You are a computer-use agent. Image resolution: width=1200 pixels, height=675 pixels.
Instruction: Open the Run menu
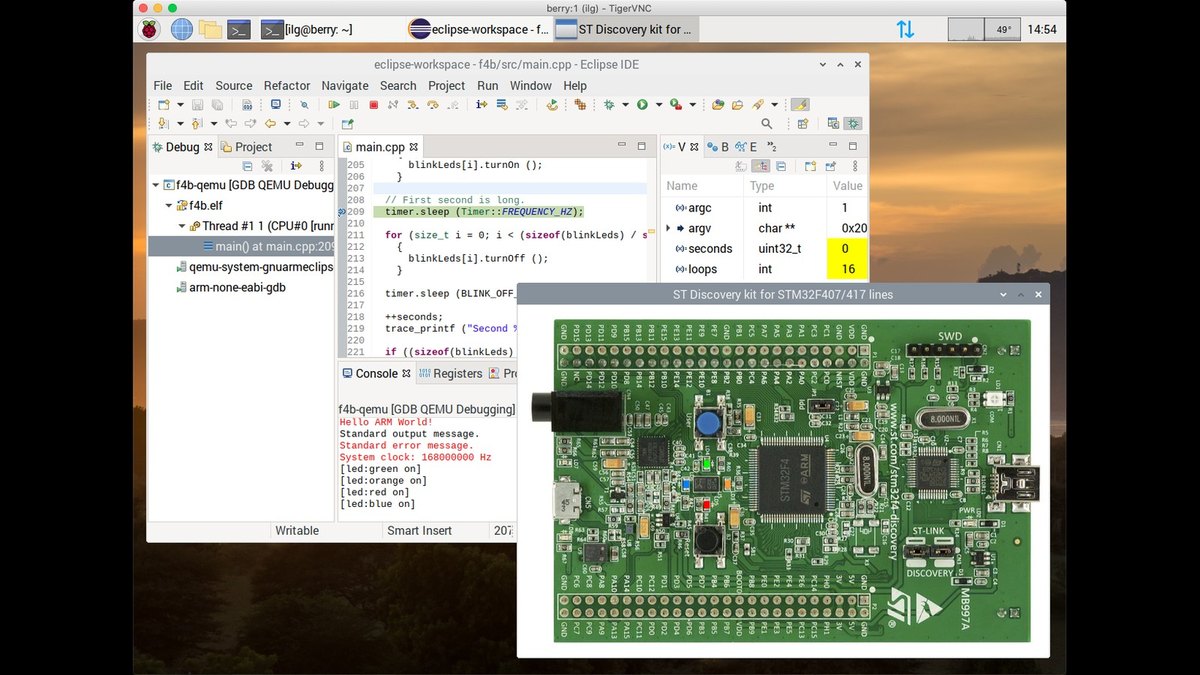[487, 85]
